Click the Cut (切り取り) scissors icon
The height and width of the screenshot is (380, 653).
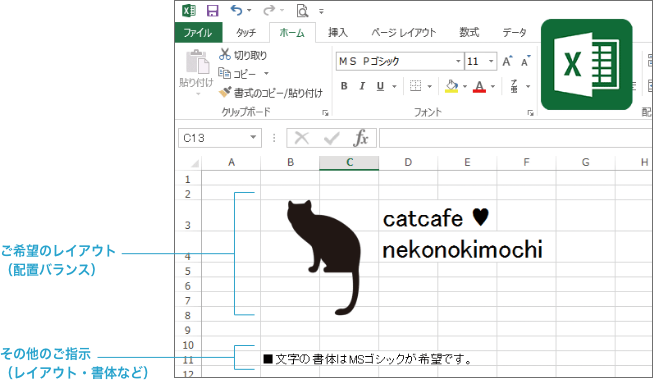pyautogui.click(x=225, y=54)
